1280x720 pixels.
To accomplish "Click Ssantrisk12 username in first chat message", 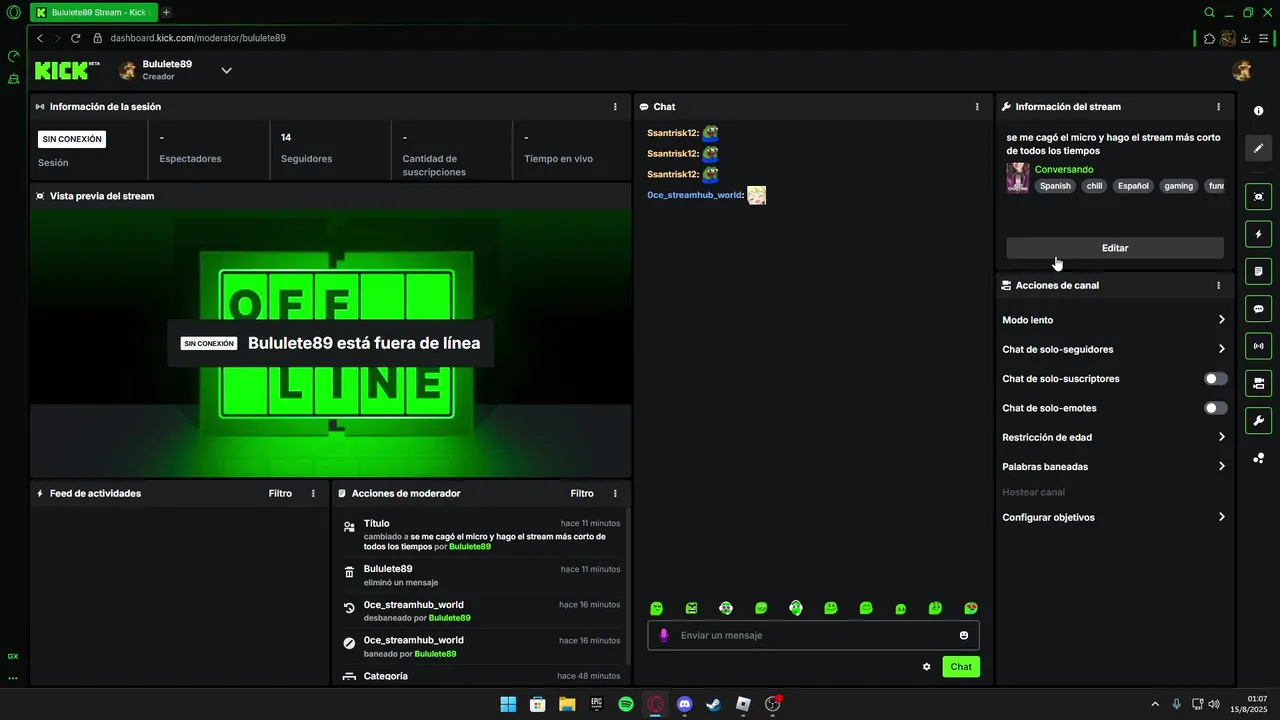I will [x=672, y=133].
